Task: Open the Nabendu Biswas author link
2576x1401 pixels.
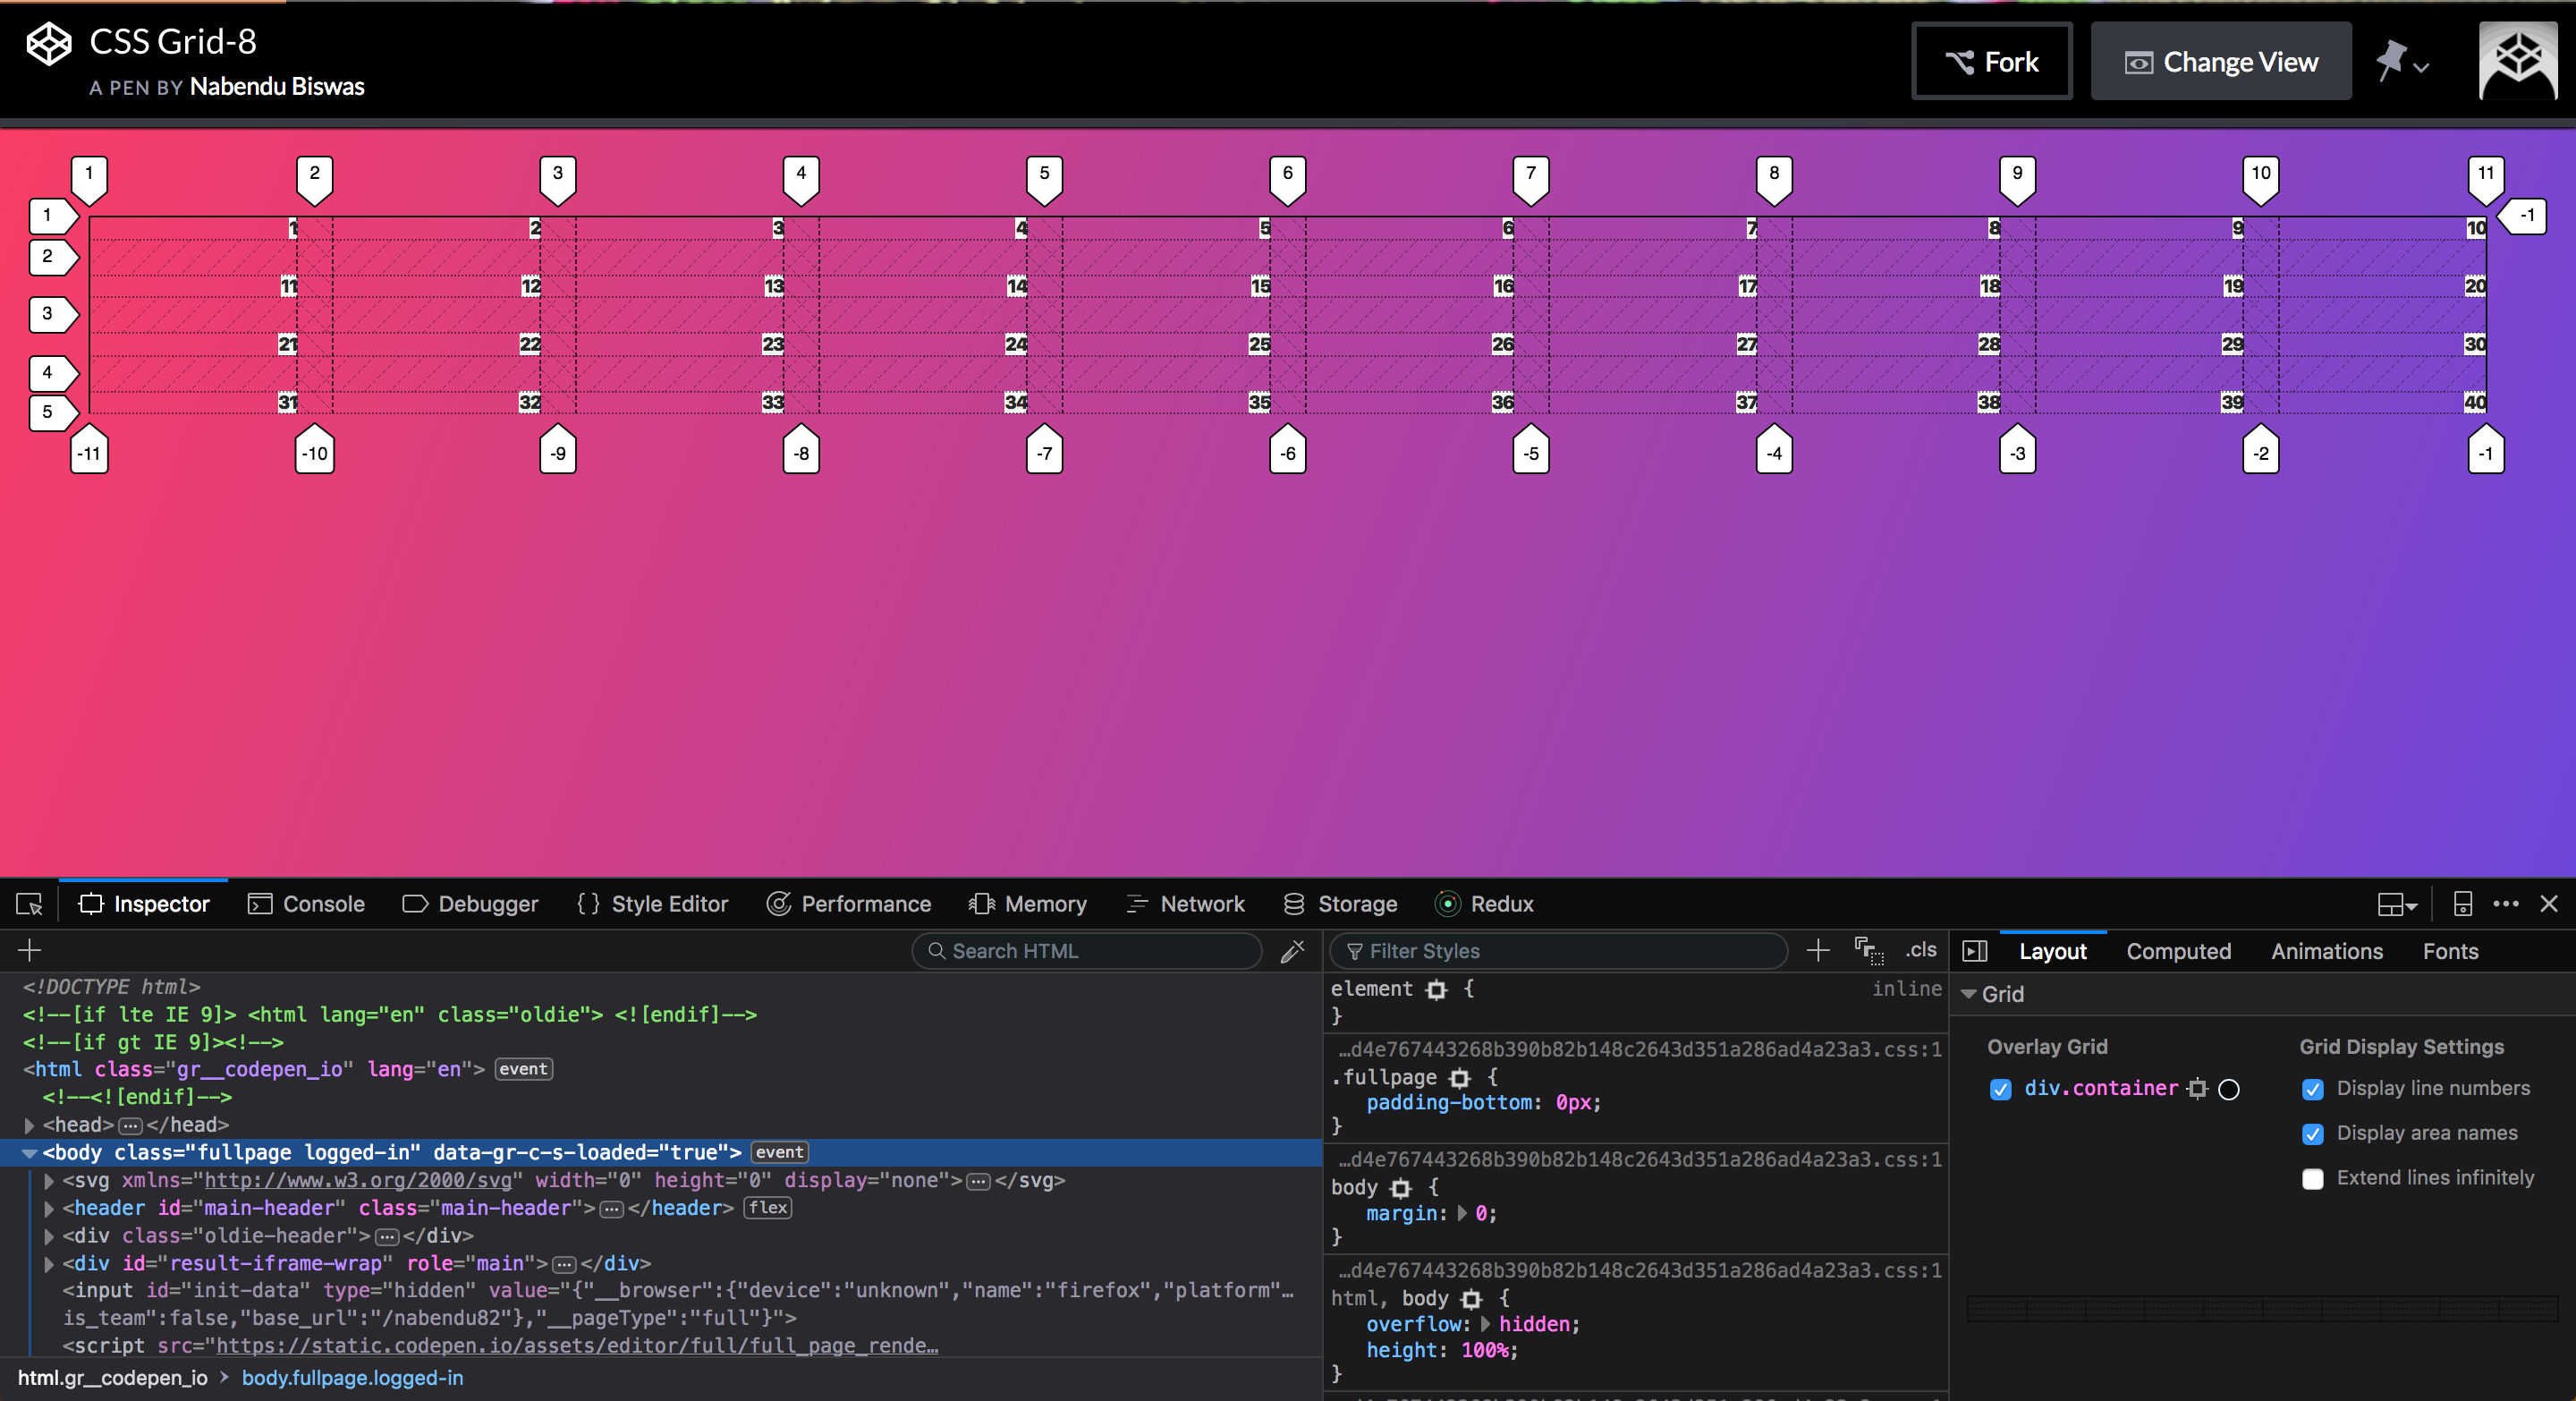Action: tap(277, 87)
